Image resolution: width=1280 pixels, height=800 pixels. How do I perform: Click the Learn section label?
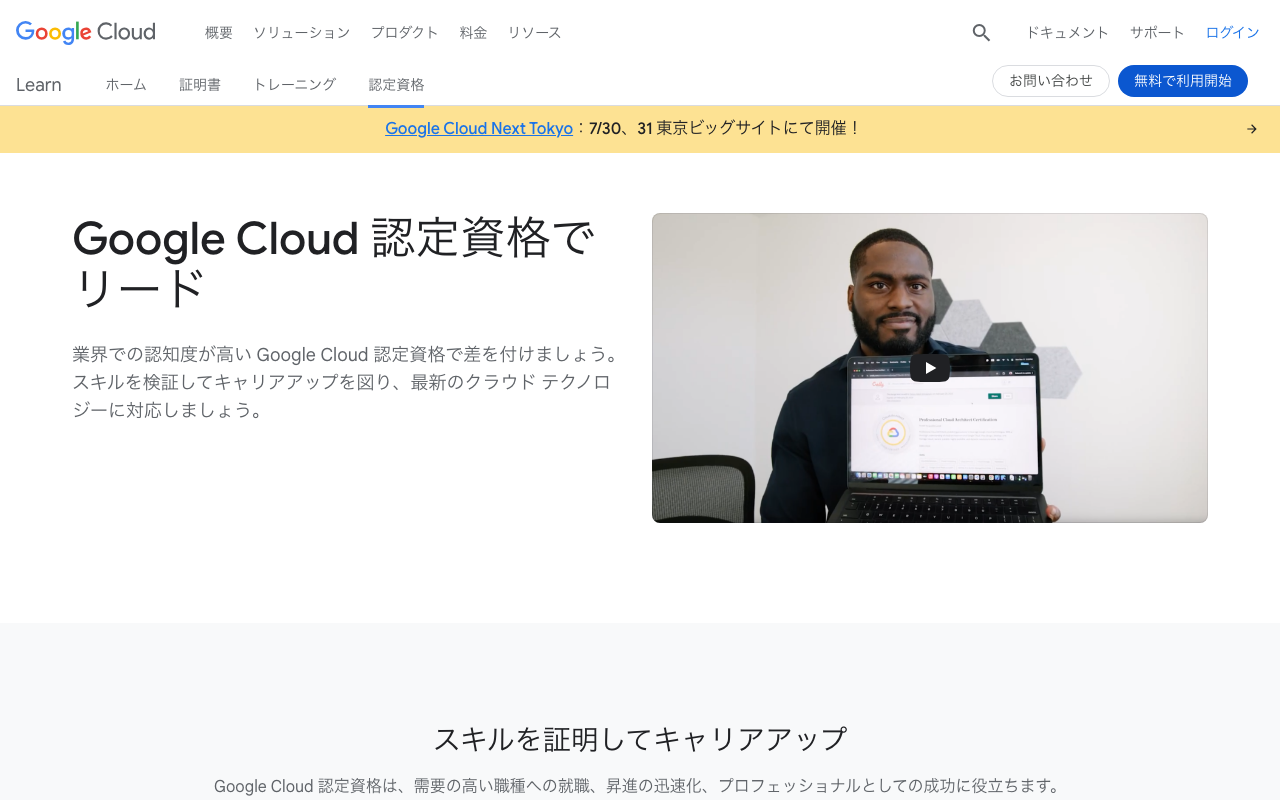pos(39,84)
